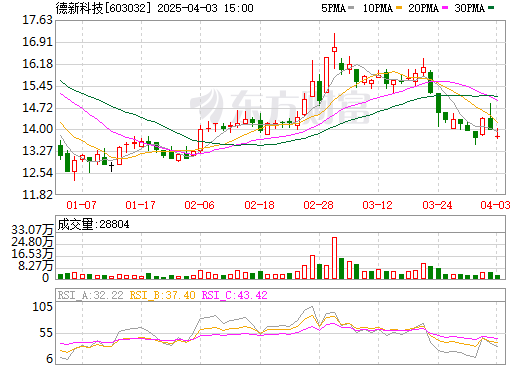520x365 pixels.
Task: Click the 14.00 price axis label
Action: [37, 129]
